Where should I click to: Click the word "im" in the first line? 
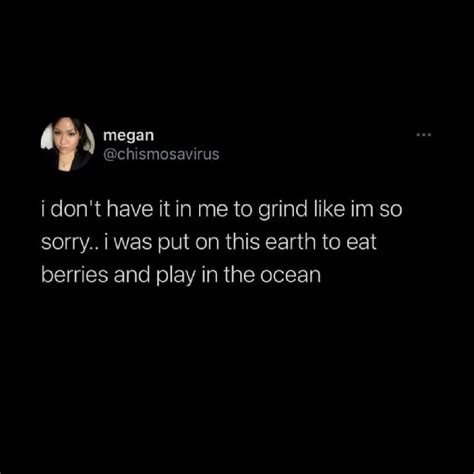(x=362, y=209)
